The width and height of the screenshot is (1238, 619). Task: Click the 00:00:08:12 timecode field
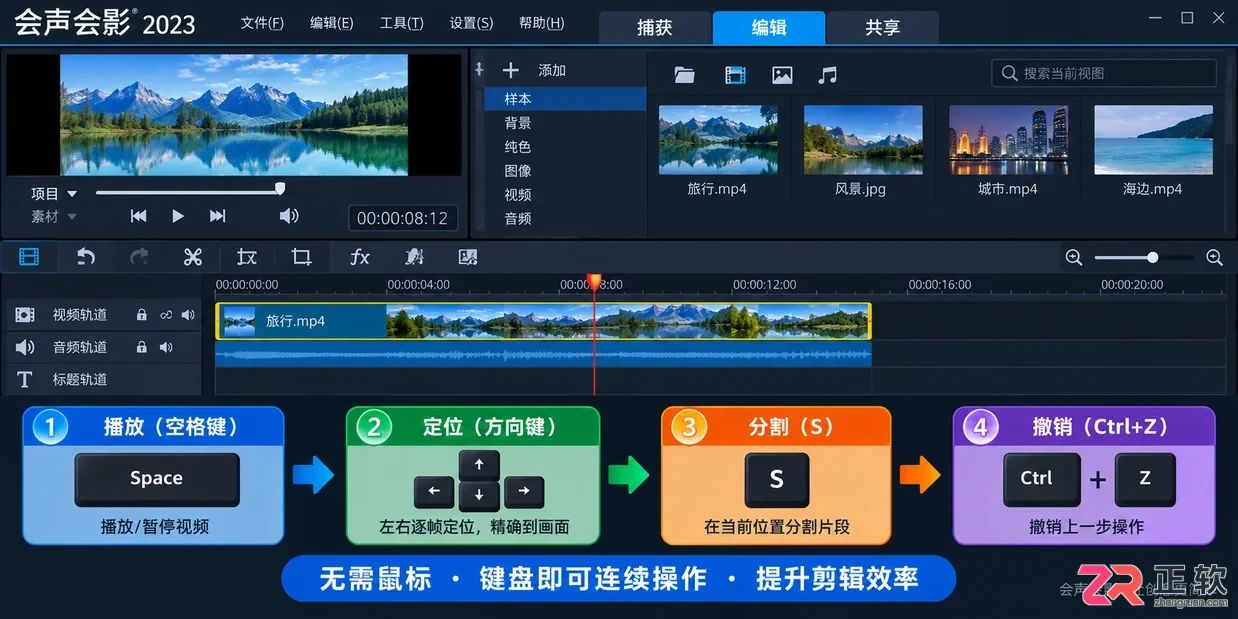(403, 218)
